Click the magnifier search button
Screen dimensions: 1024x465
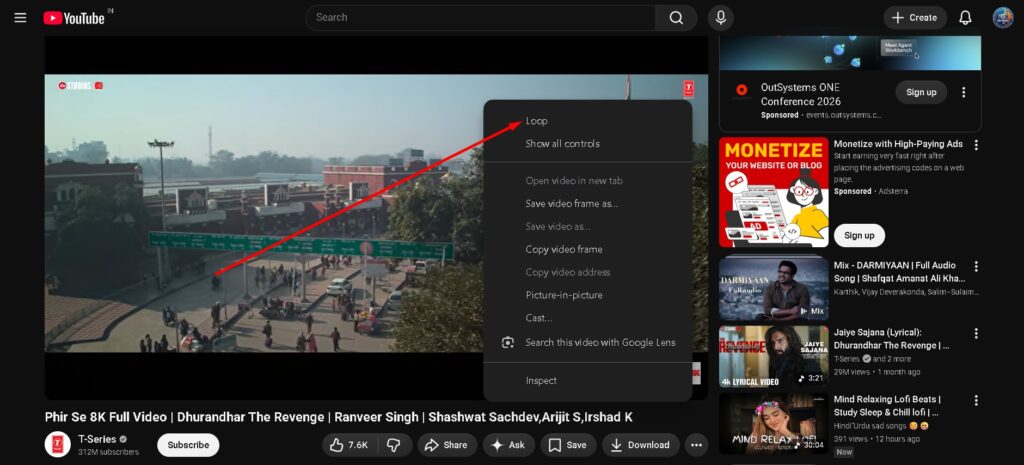tap(676, 18)
